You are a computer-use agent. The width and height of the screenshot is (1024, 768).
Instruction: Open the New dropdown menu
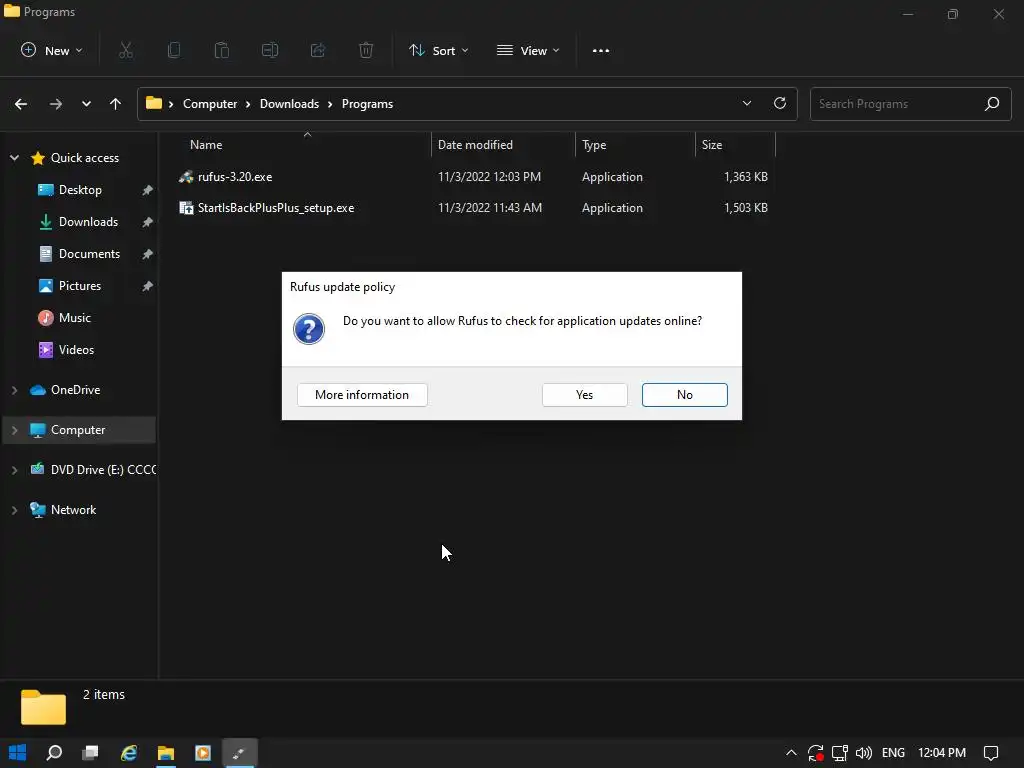click(52, 50)
